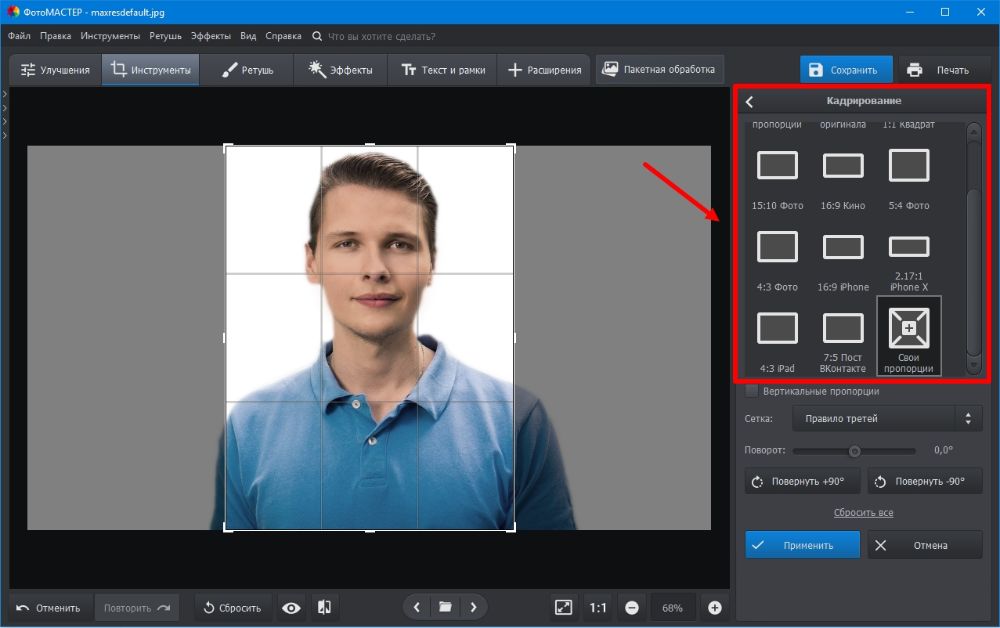Select the 4:3 iPad crop preset
The height and width of the screenshot is (628, 1000).
pyautogui.click(x=777, y=328)
